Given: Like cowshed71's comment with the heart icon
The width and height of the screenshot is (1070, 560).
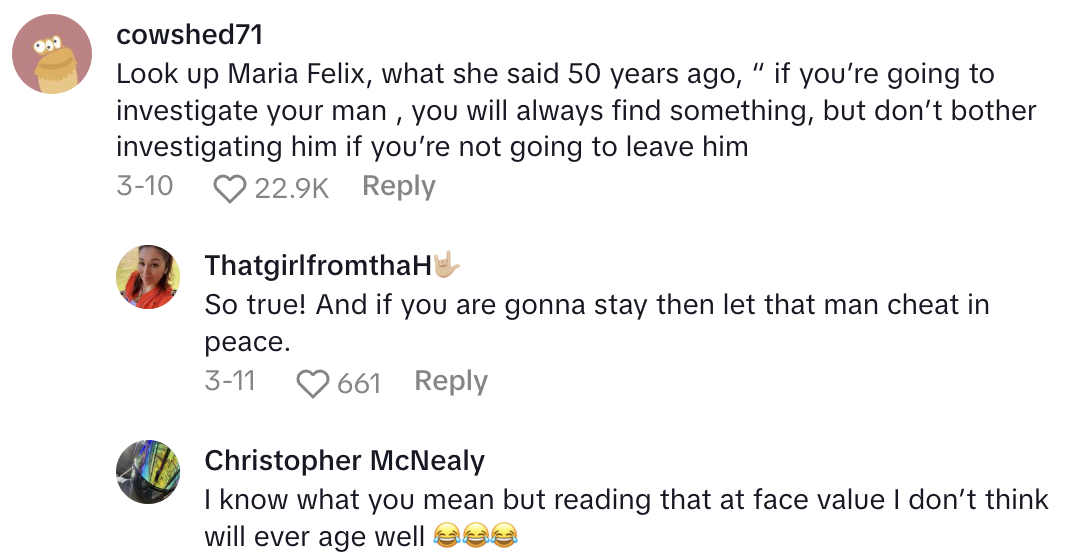Looking at the screenshot, I should pyautogui.click(x=231, y=188).
